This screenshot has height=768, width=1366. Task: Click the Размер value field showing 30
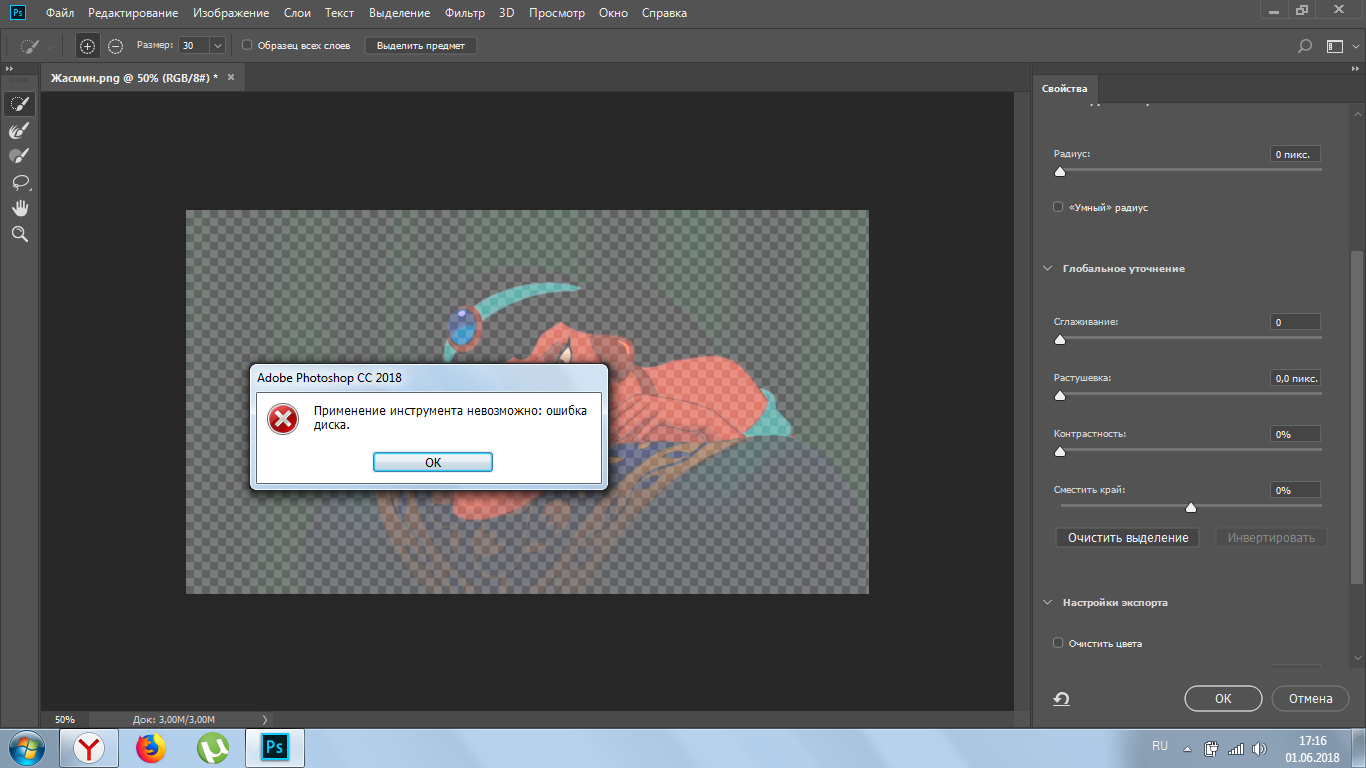click(x=194, y=46)
